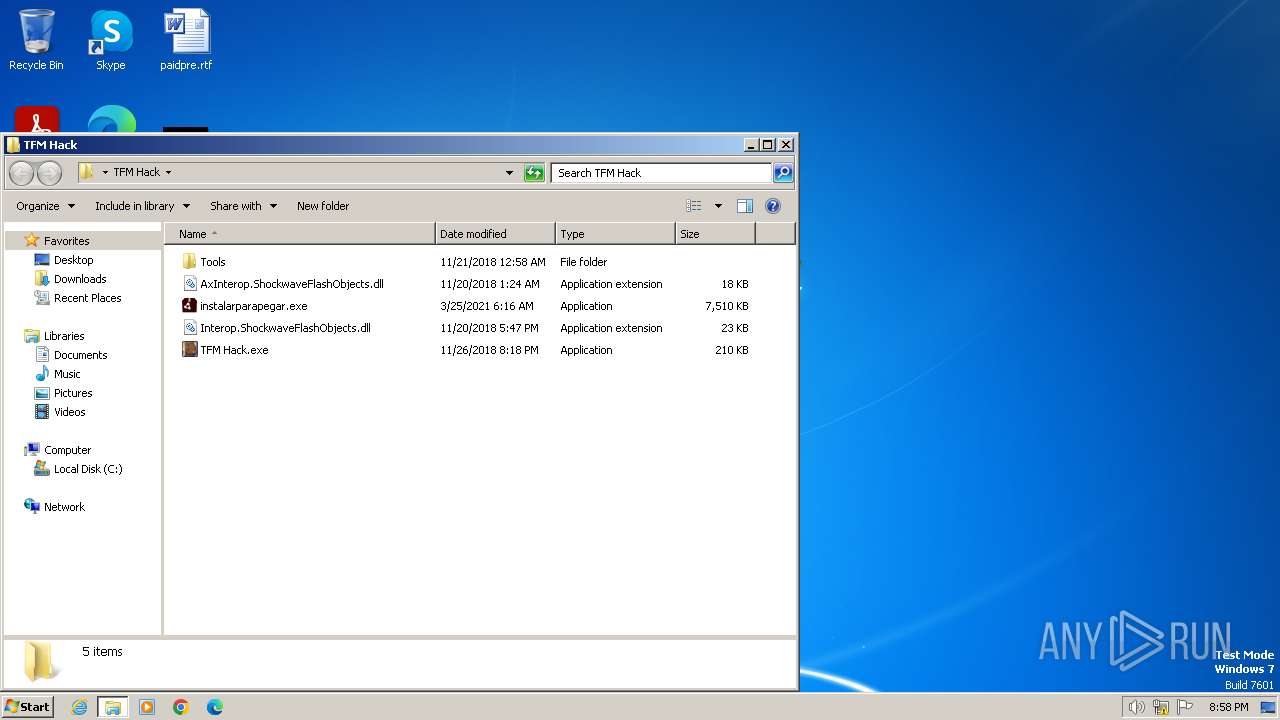Open the Start menu
Viewport: 1280px width, 720px height.
tap(28, 707)
